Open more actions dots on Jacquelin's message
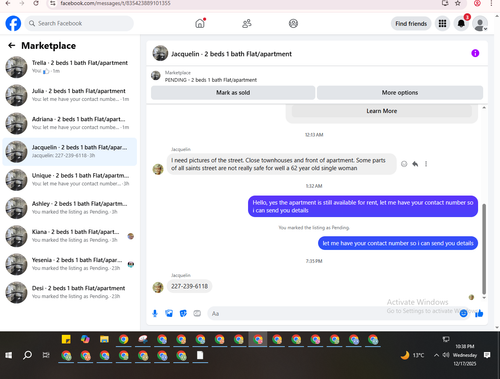This screenshot has width=500, height=379. point(426,164)
